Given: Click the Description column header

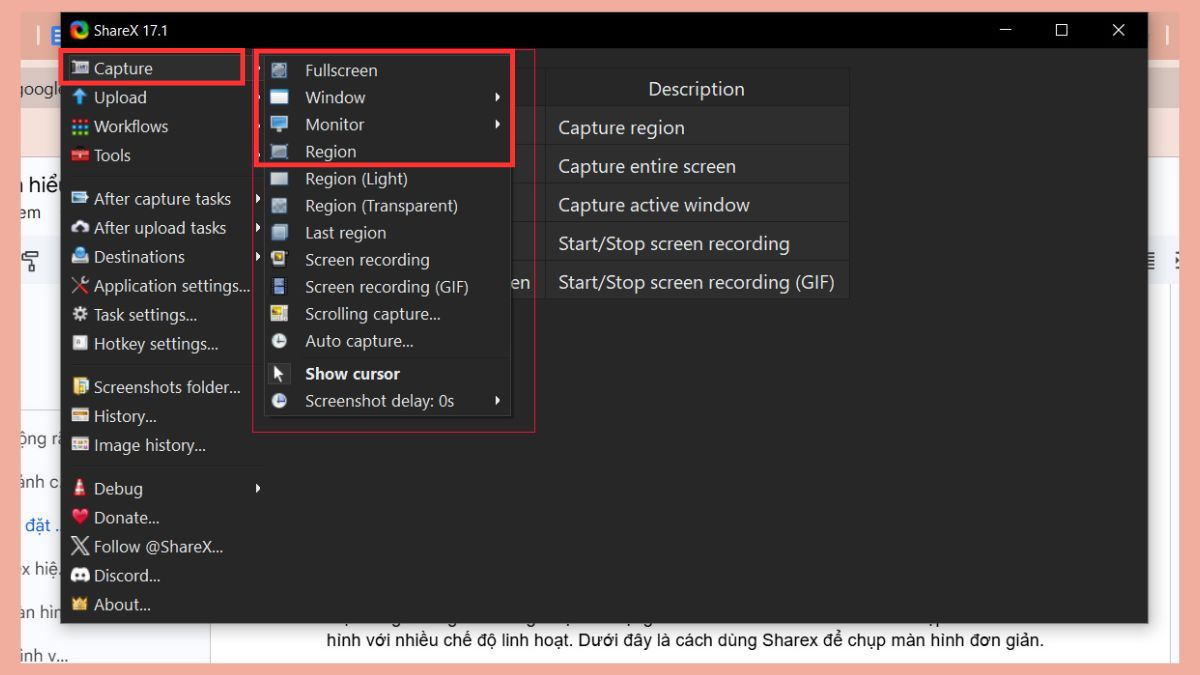Looking at the screenshot, I should tap(697, 89).
